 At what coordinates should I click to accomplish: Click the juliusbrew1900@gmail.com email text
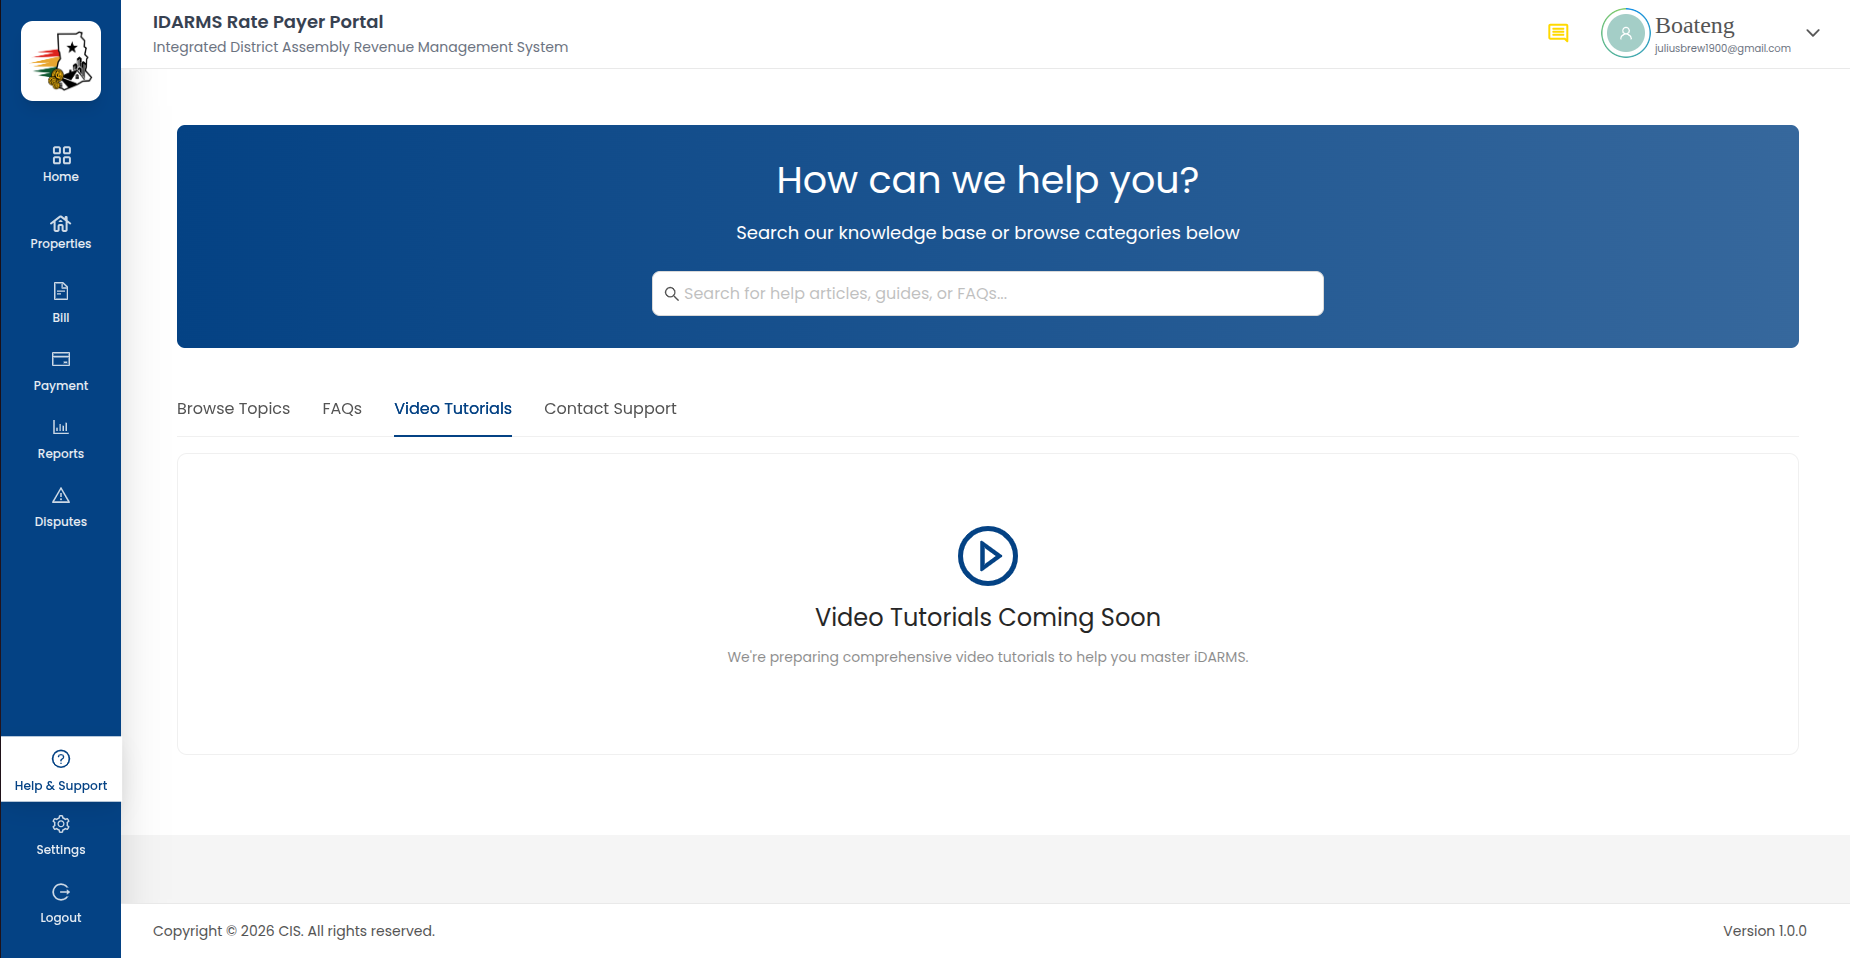[x=1723, y=48]
